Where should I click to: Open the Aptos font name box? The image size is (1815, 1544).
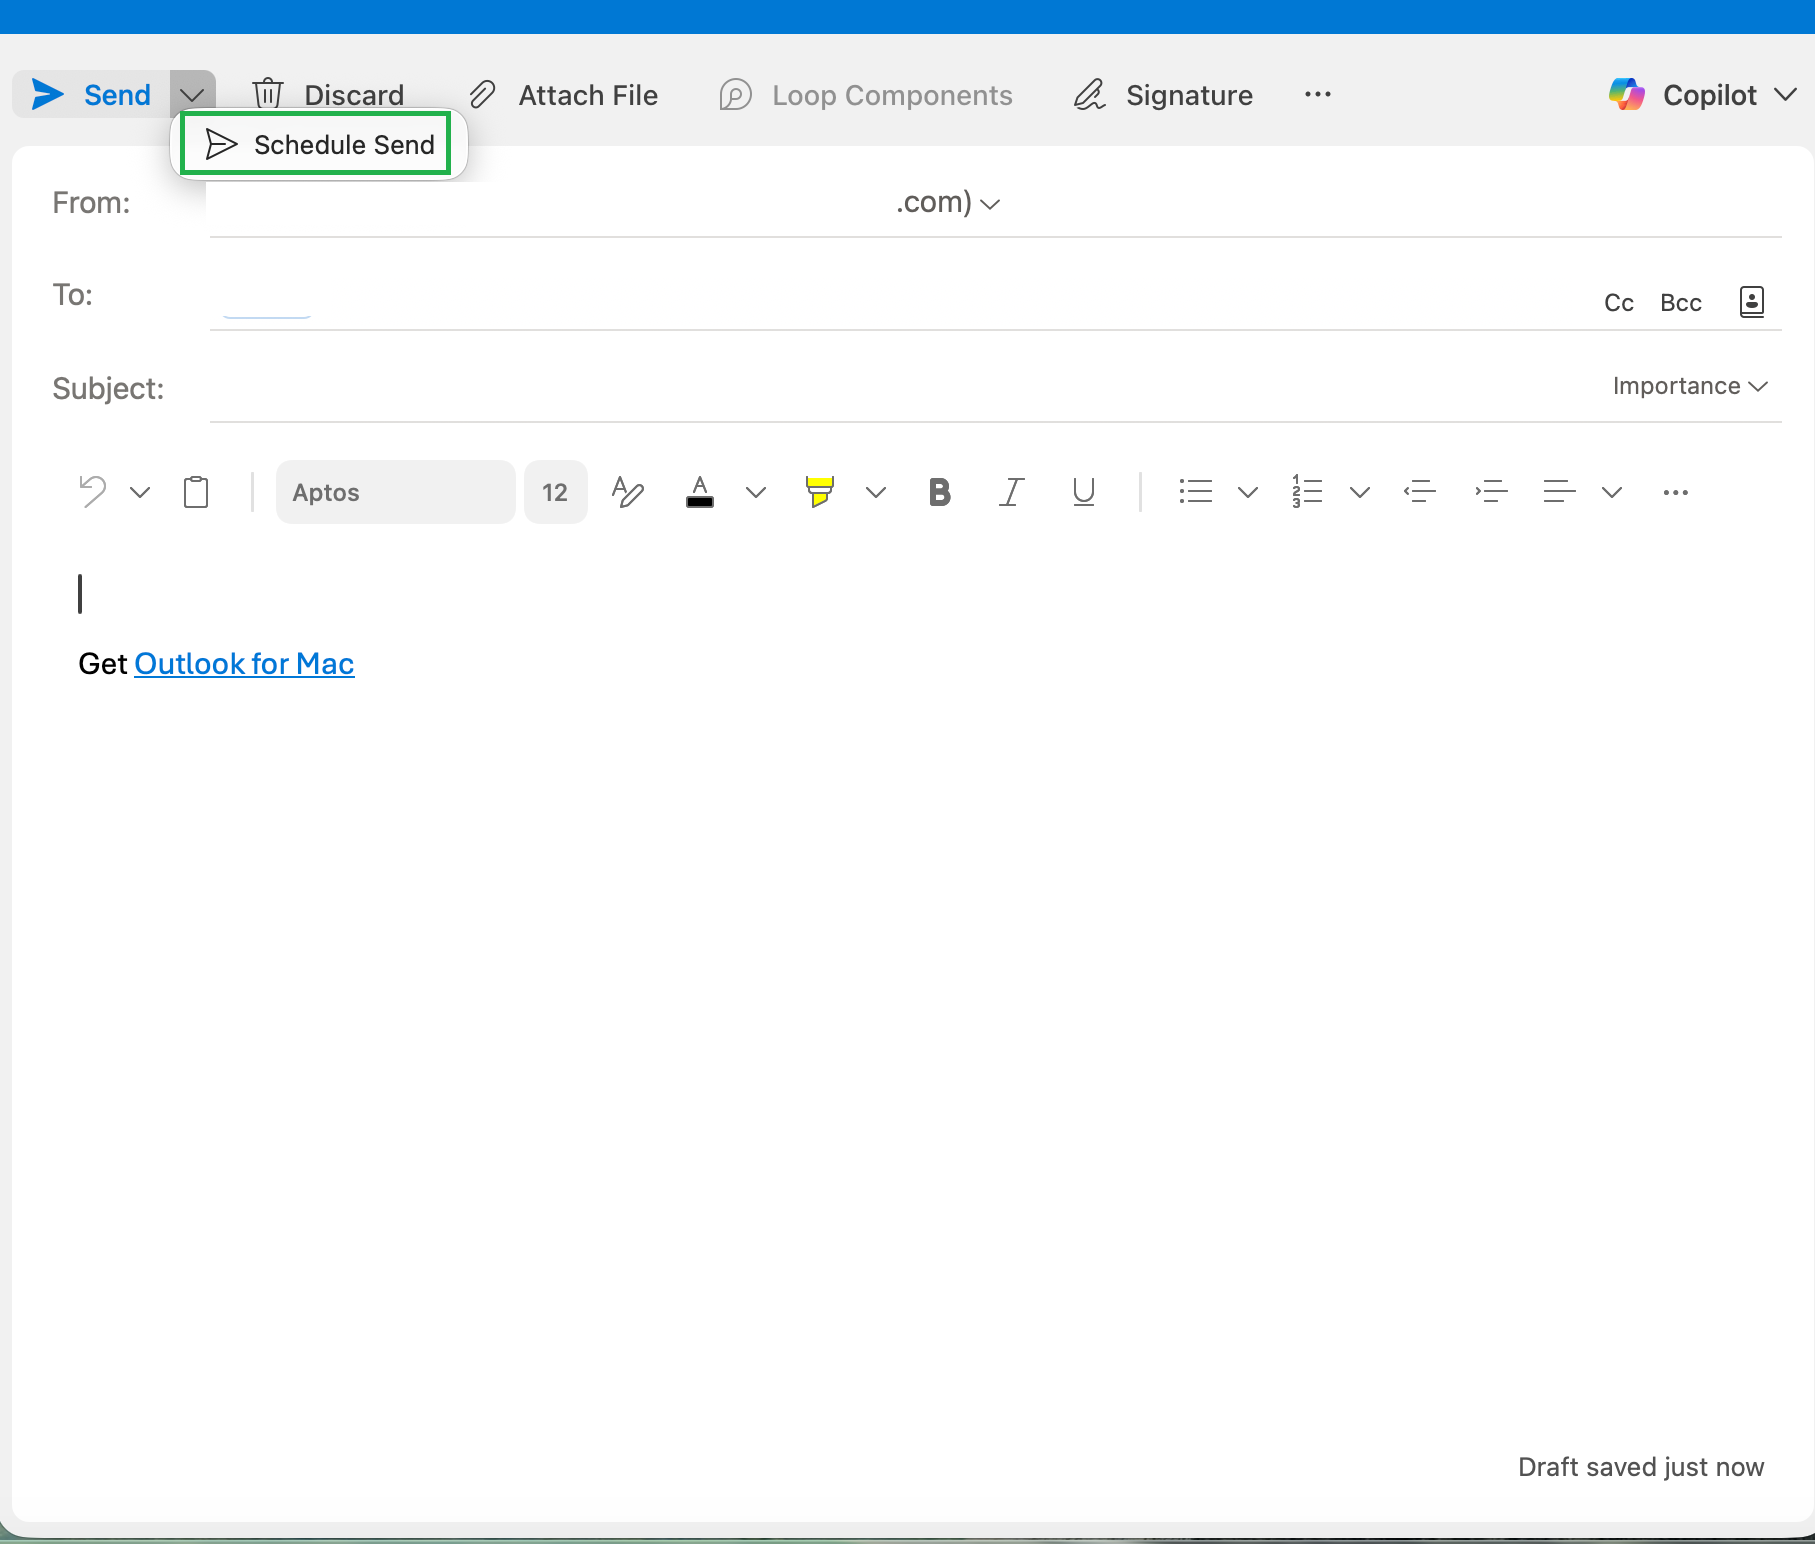click(396, 492)
